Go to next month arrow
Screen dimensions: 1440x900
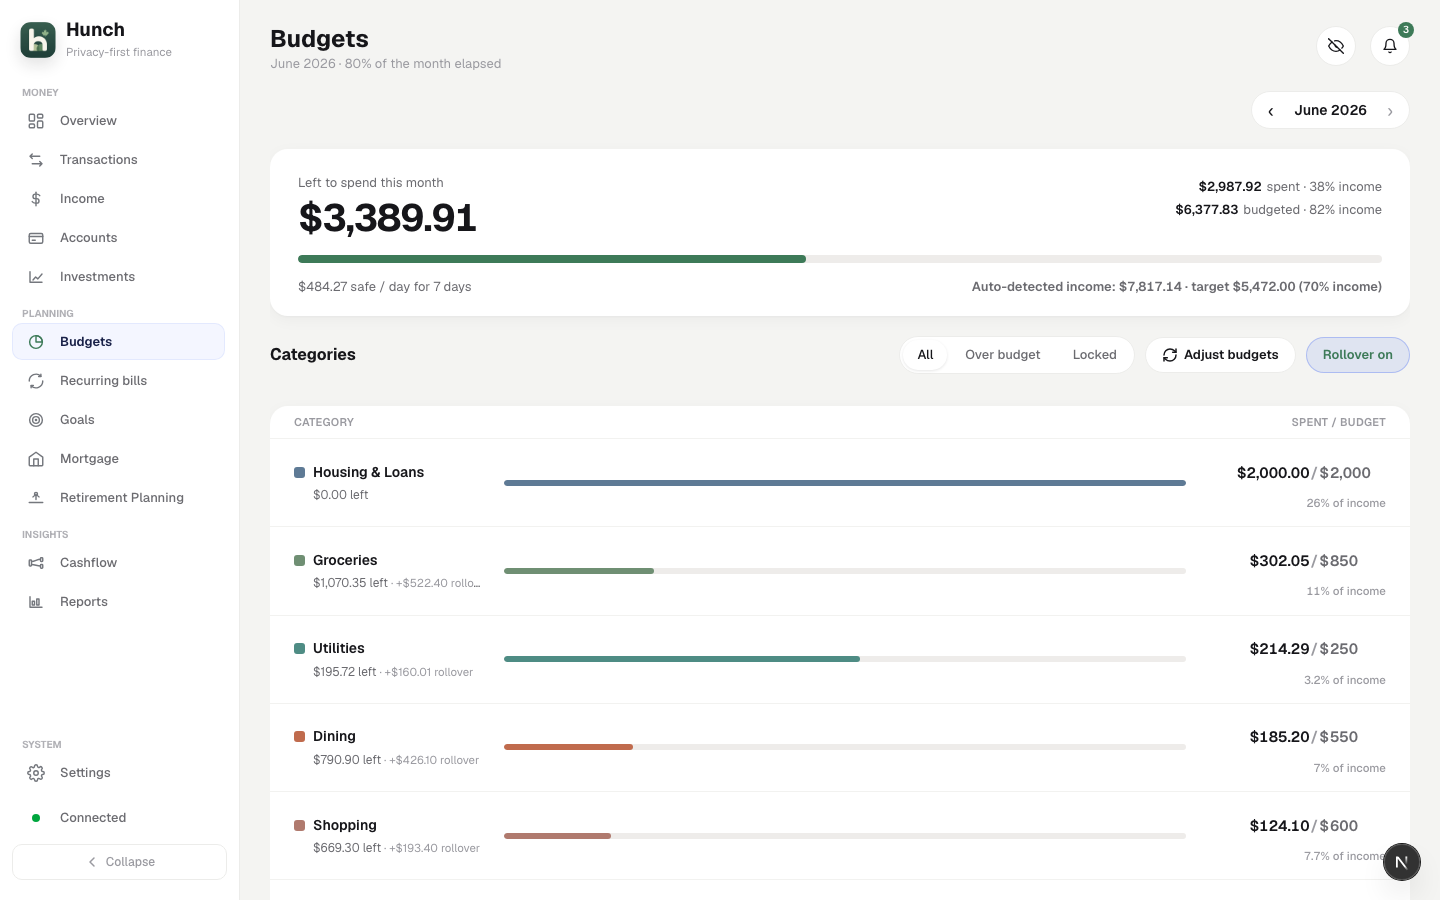[1390, 111]
